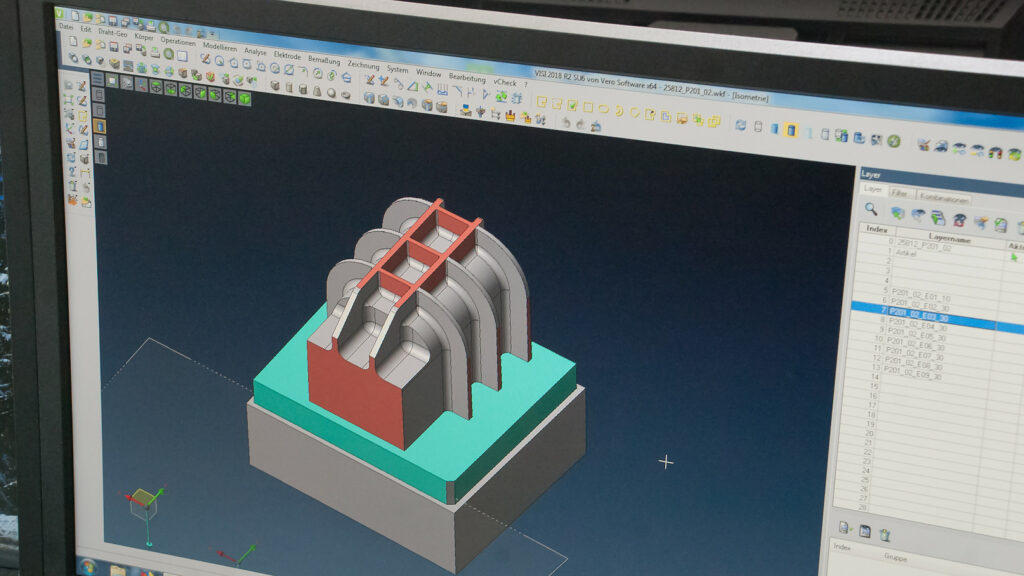This screenshot has height=576, width=1024.
Task: Click the blue refresh arrows icon
Action: (741, 125)
